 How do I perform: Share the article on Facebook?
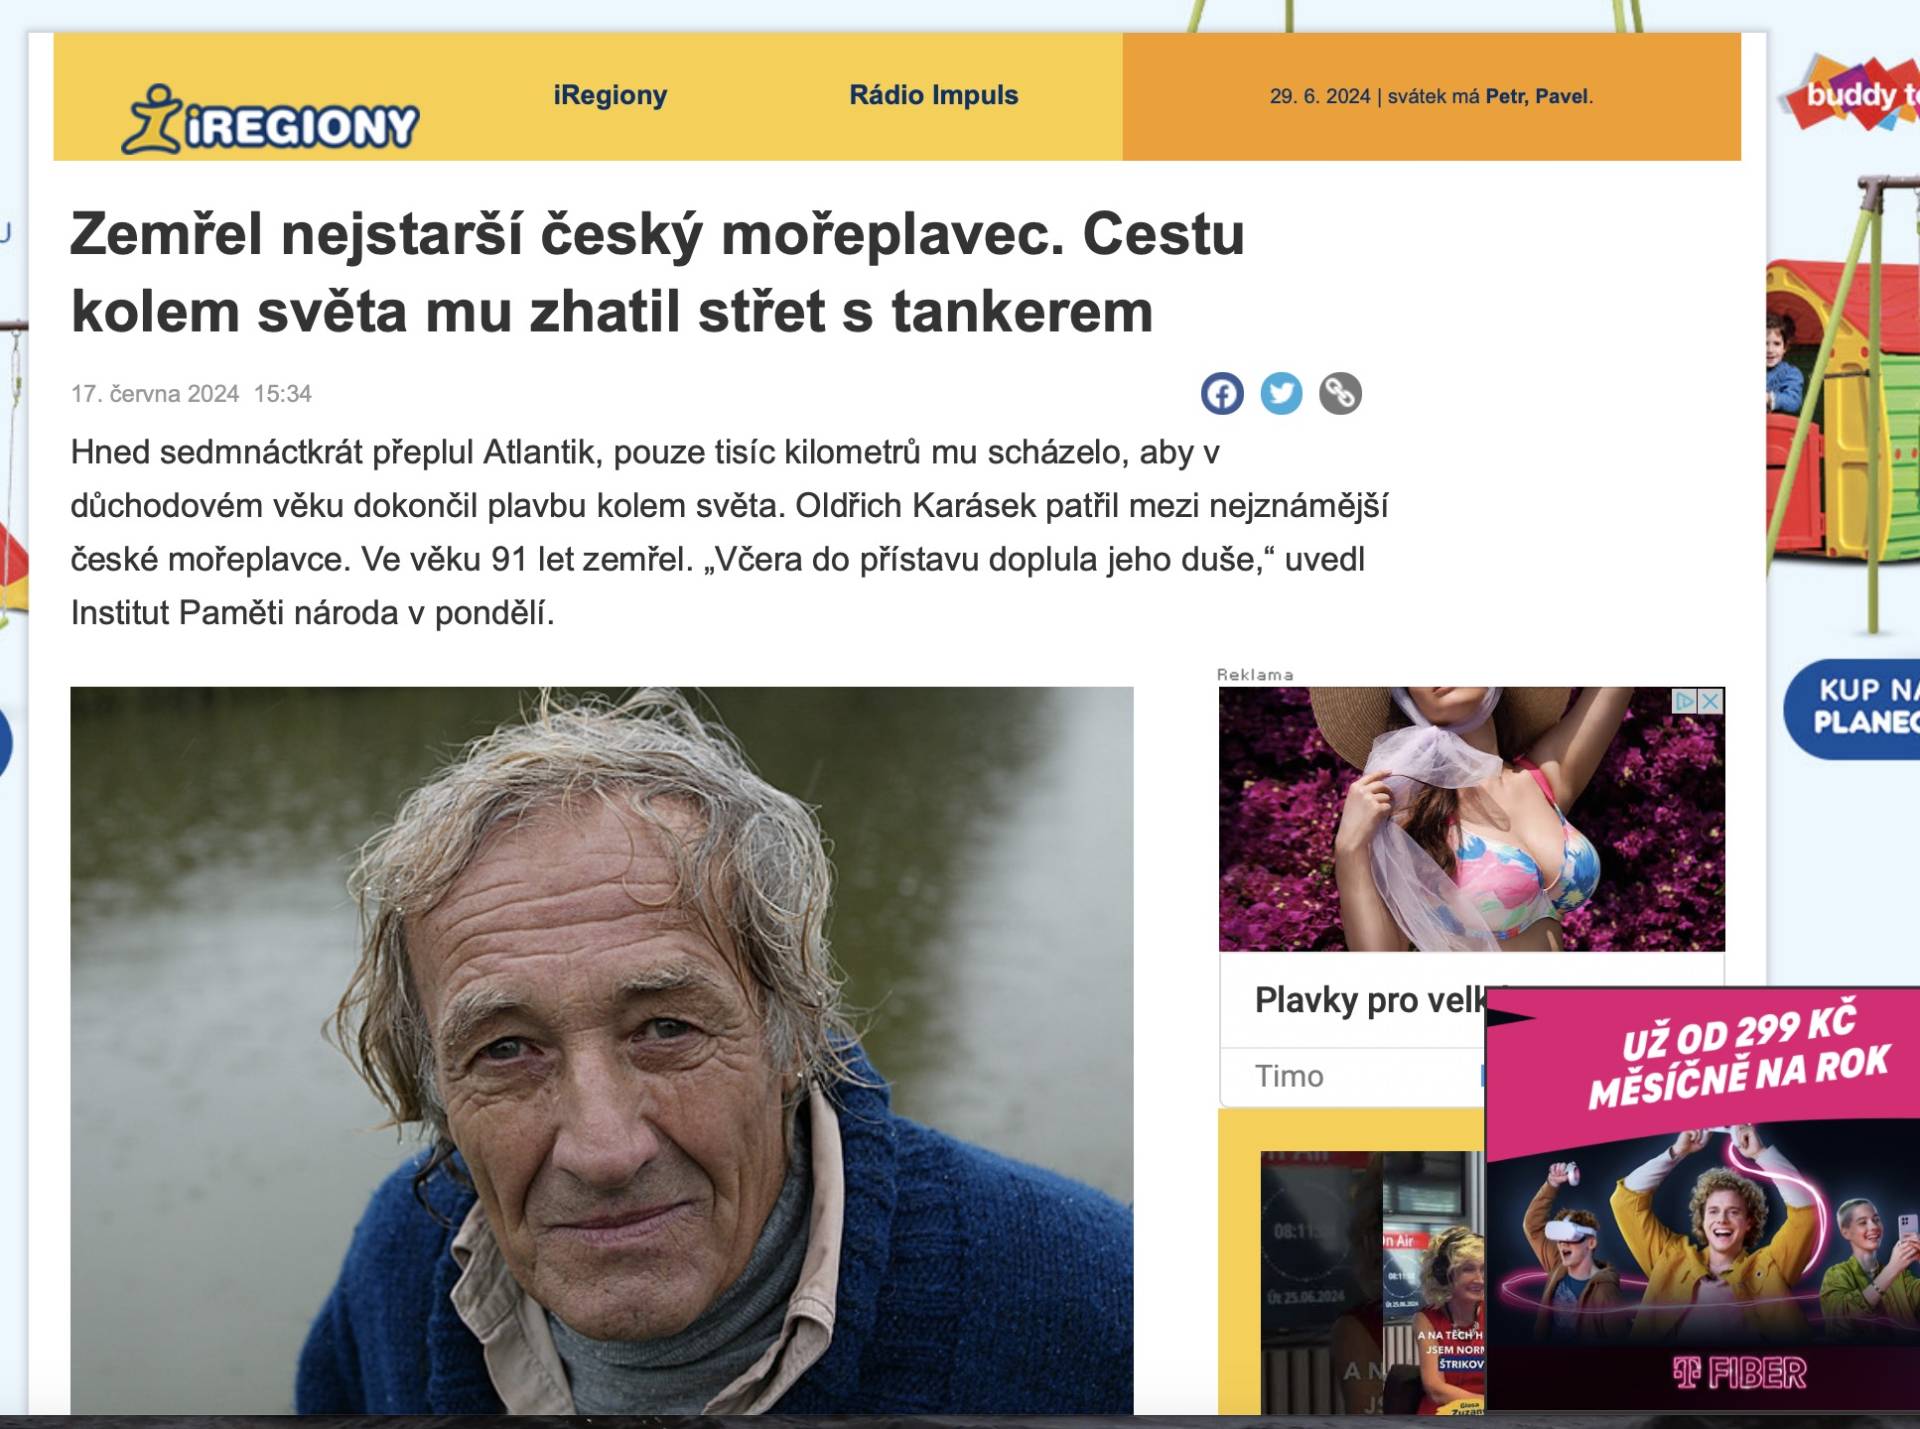coord(1222,393)
